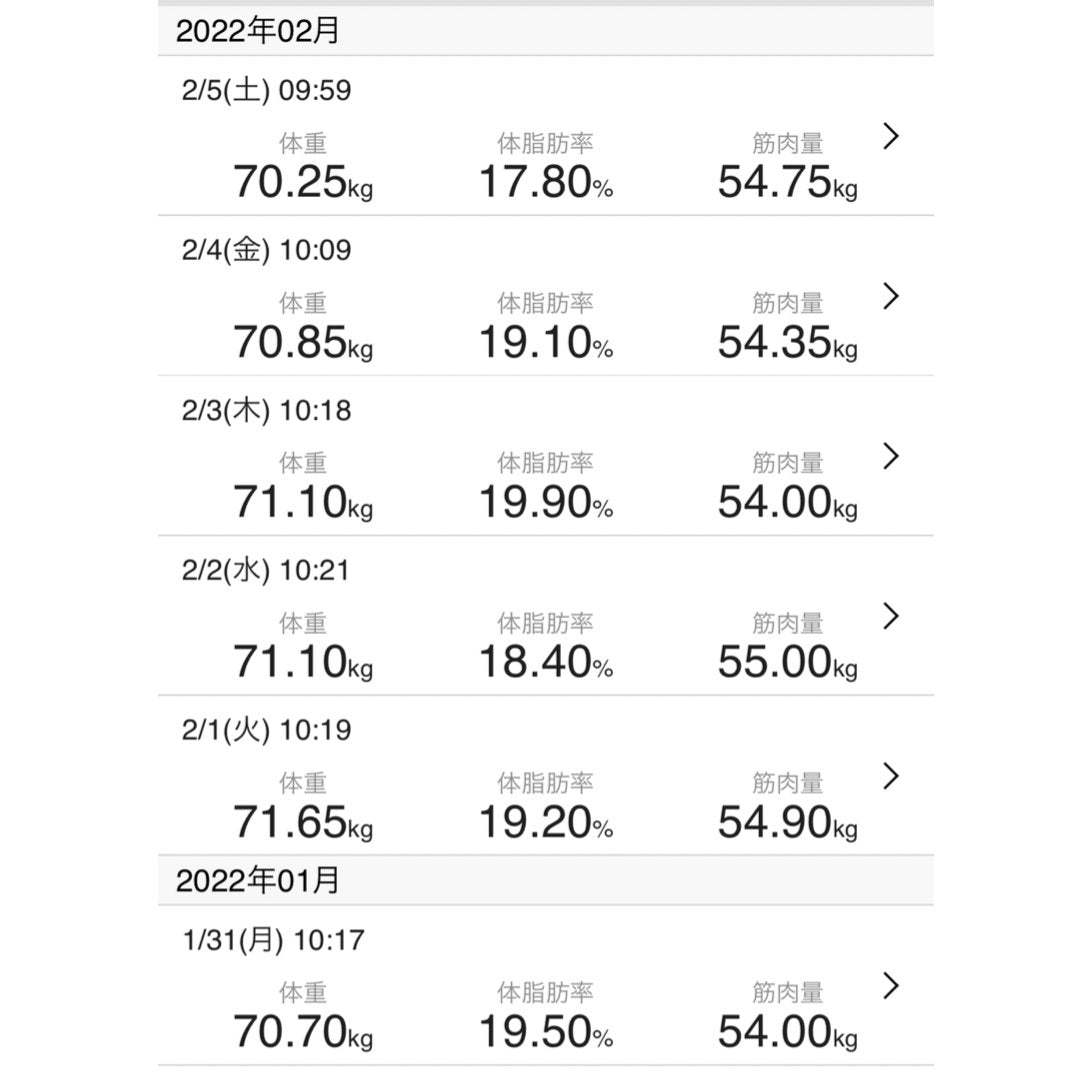Tap the 2/3(木) 10:18 date label
The image size is (1080, 1080).
tap(266, 410)
